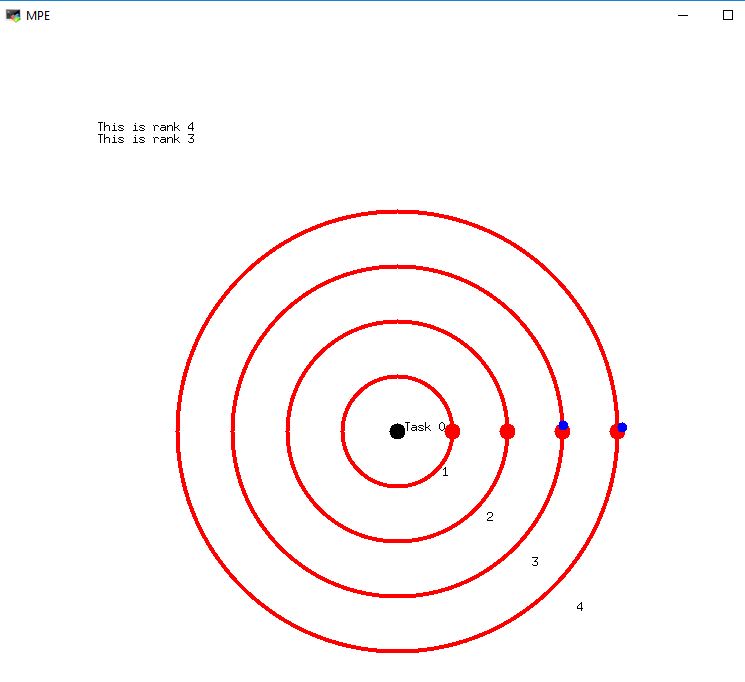This screenshot has width=745, height=682.
Task: Select the red dot on ring 2
Action: click(507, 432)
